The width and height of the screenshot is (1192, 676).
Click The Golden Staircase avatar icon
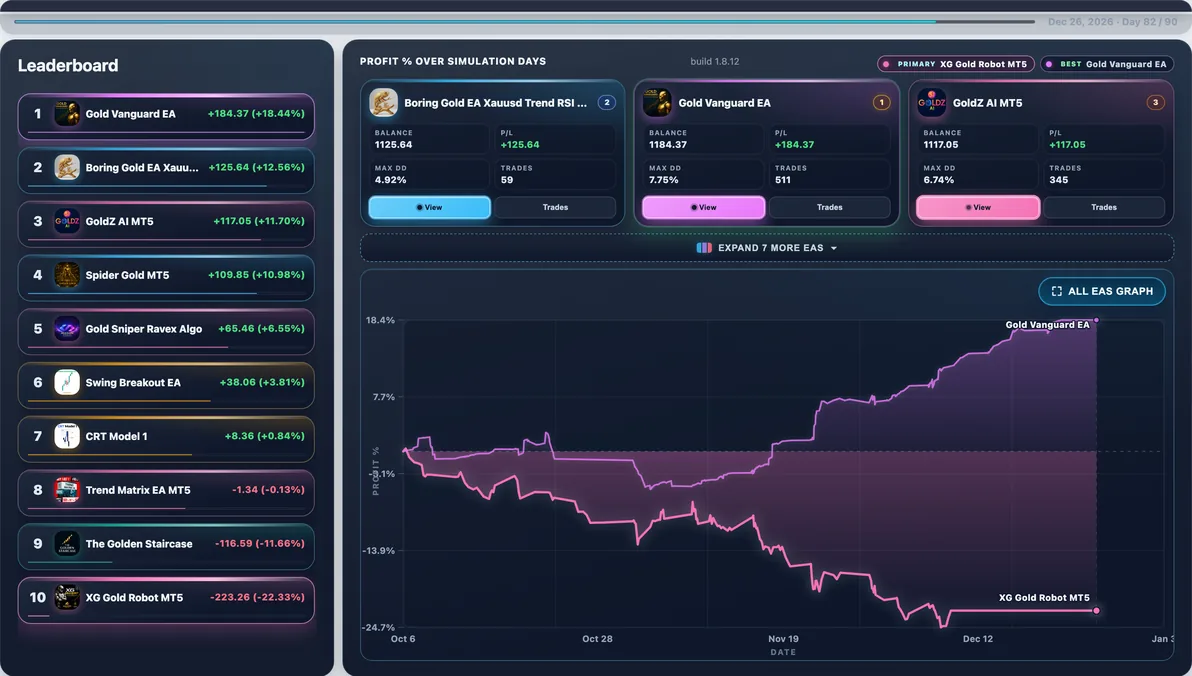click(x=67, y=544)
